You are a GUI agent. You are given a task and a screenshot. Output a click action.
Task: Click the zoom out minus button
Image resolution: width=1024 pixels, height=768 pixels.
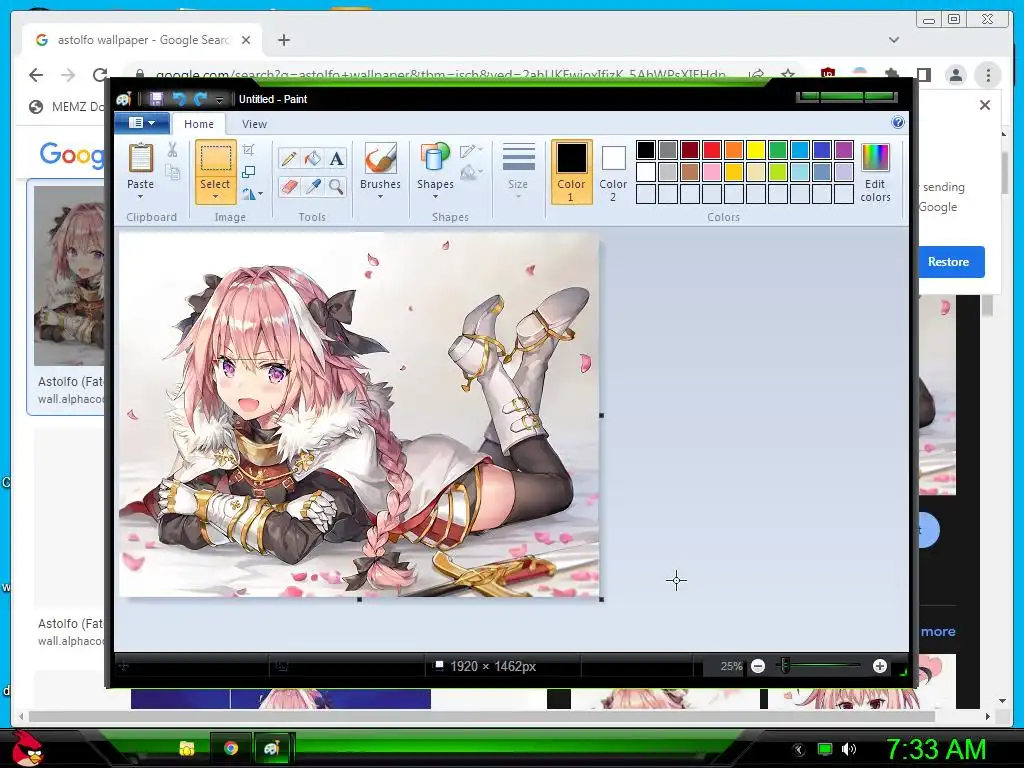point(758,666)
